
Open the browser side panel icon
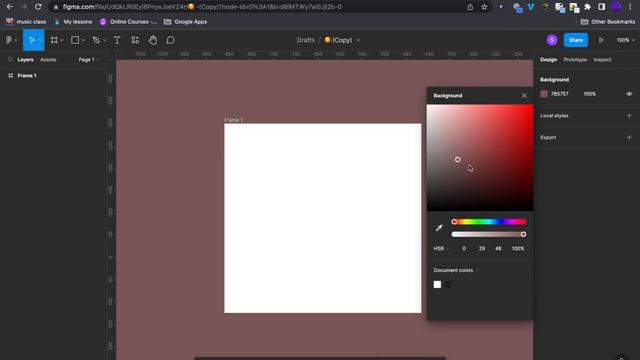[601, 7]
